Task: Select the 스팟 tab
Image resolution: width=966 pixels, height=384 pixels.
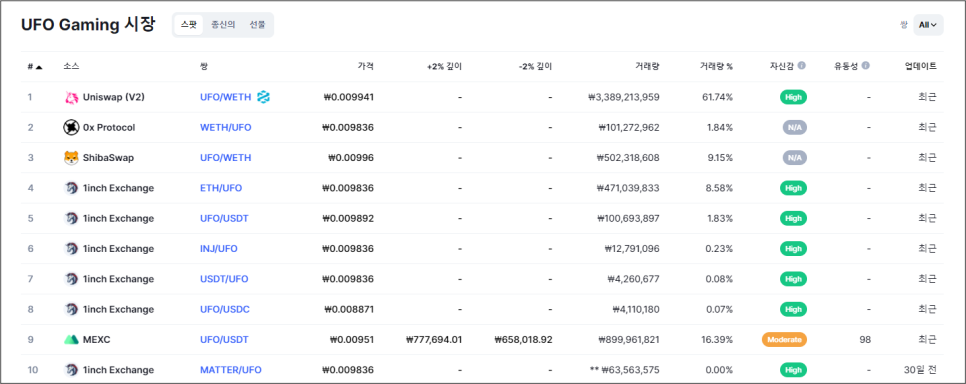Action: (189, 25)
